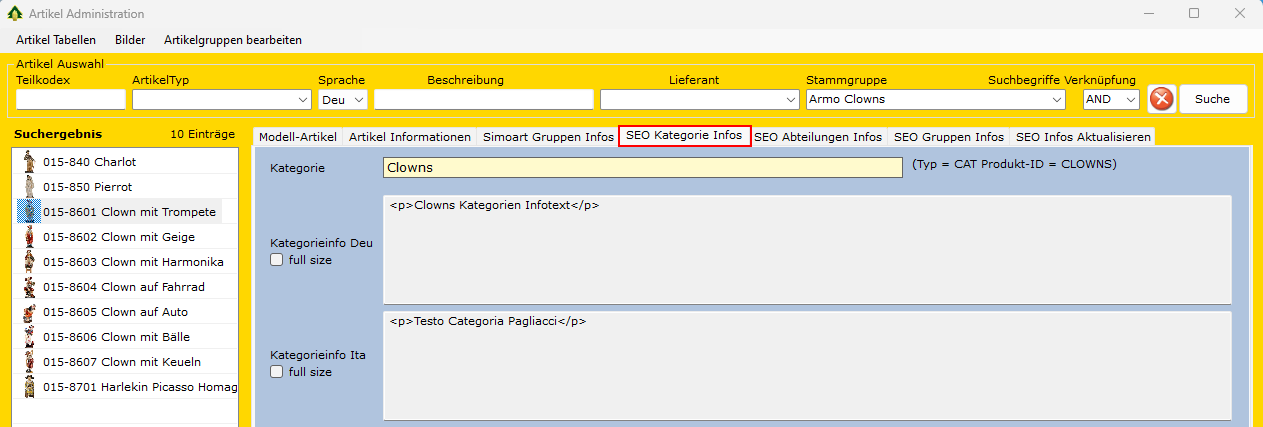This screenshot has width=1263, height=427.
Task: Open the Artikelgruppen bearbeiten menu
Action: 233,40
